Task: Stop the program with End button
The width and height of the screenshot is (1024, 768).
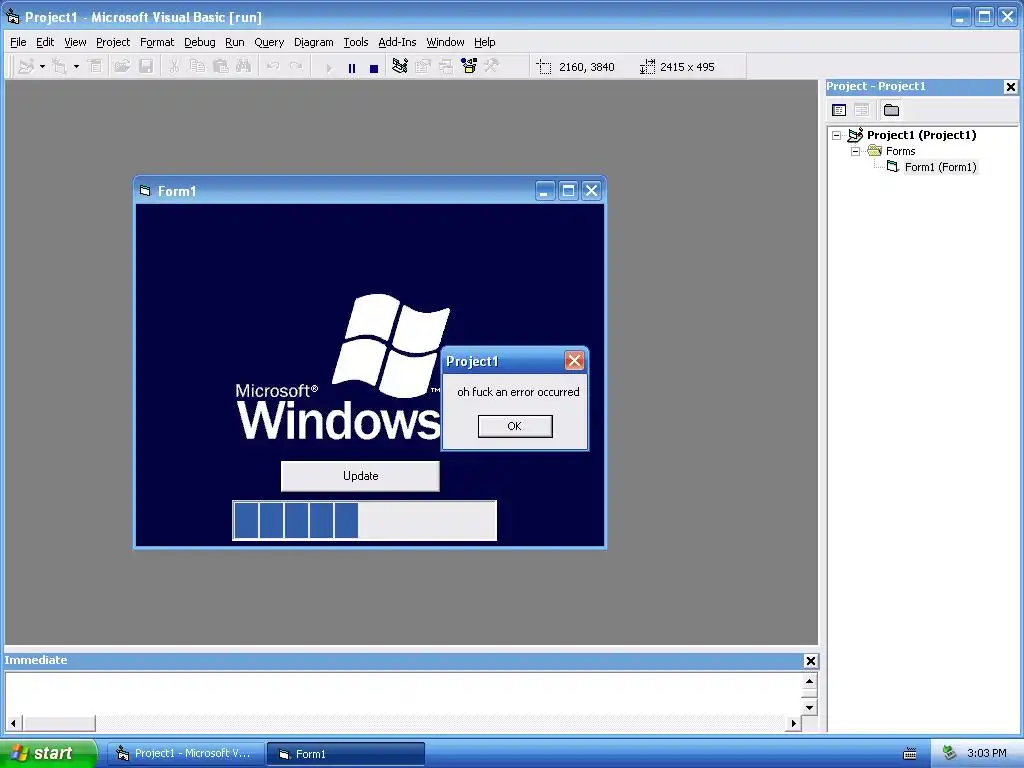Action: point(374,68)
